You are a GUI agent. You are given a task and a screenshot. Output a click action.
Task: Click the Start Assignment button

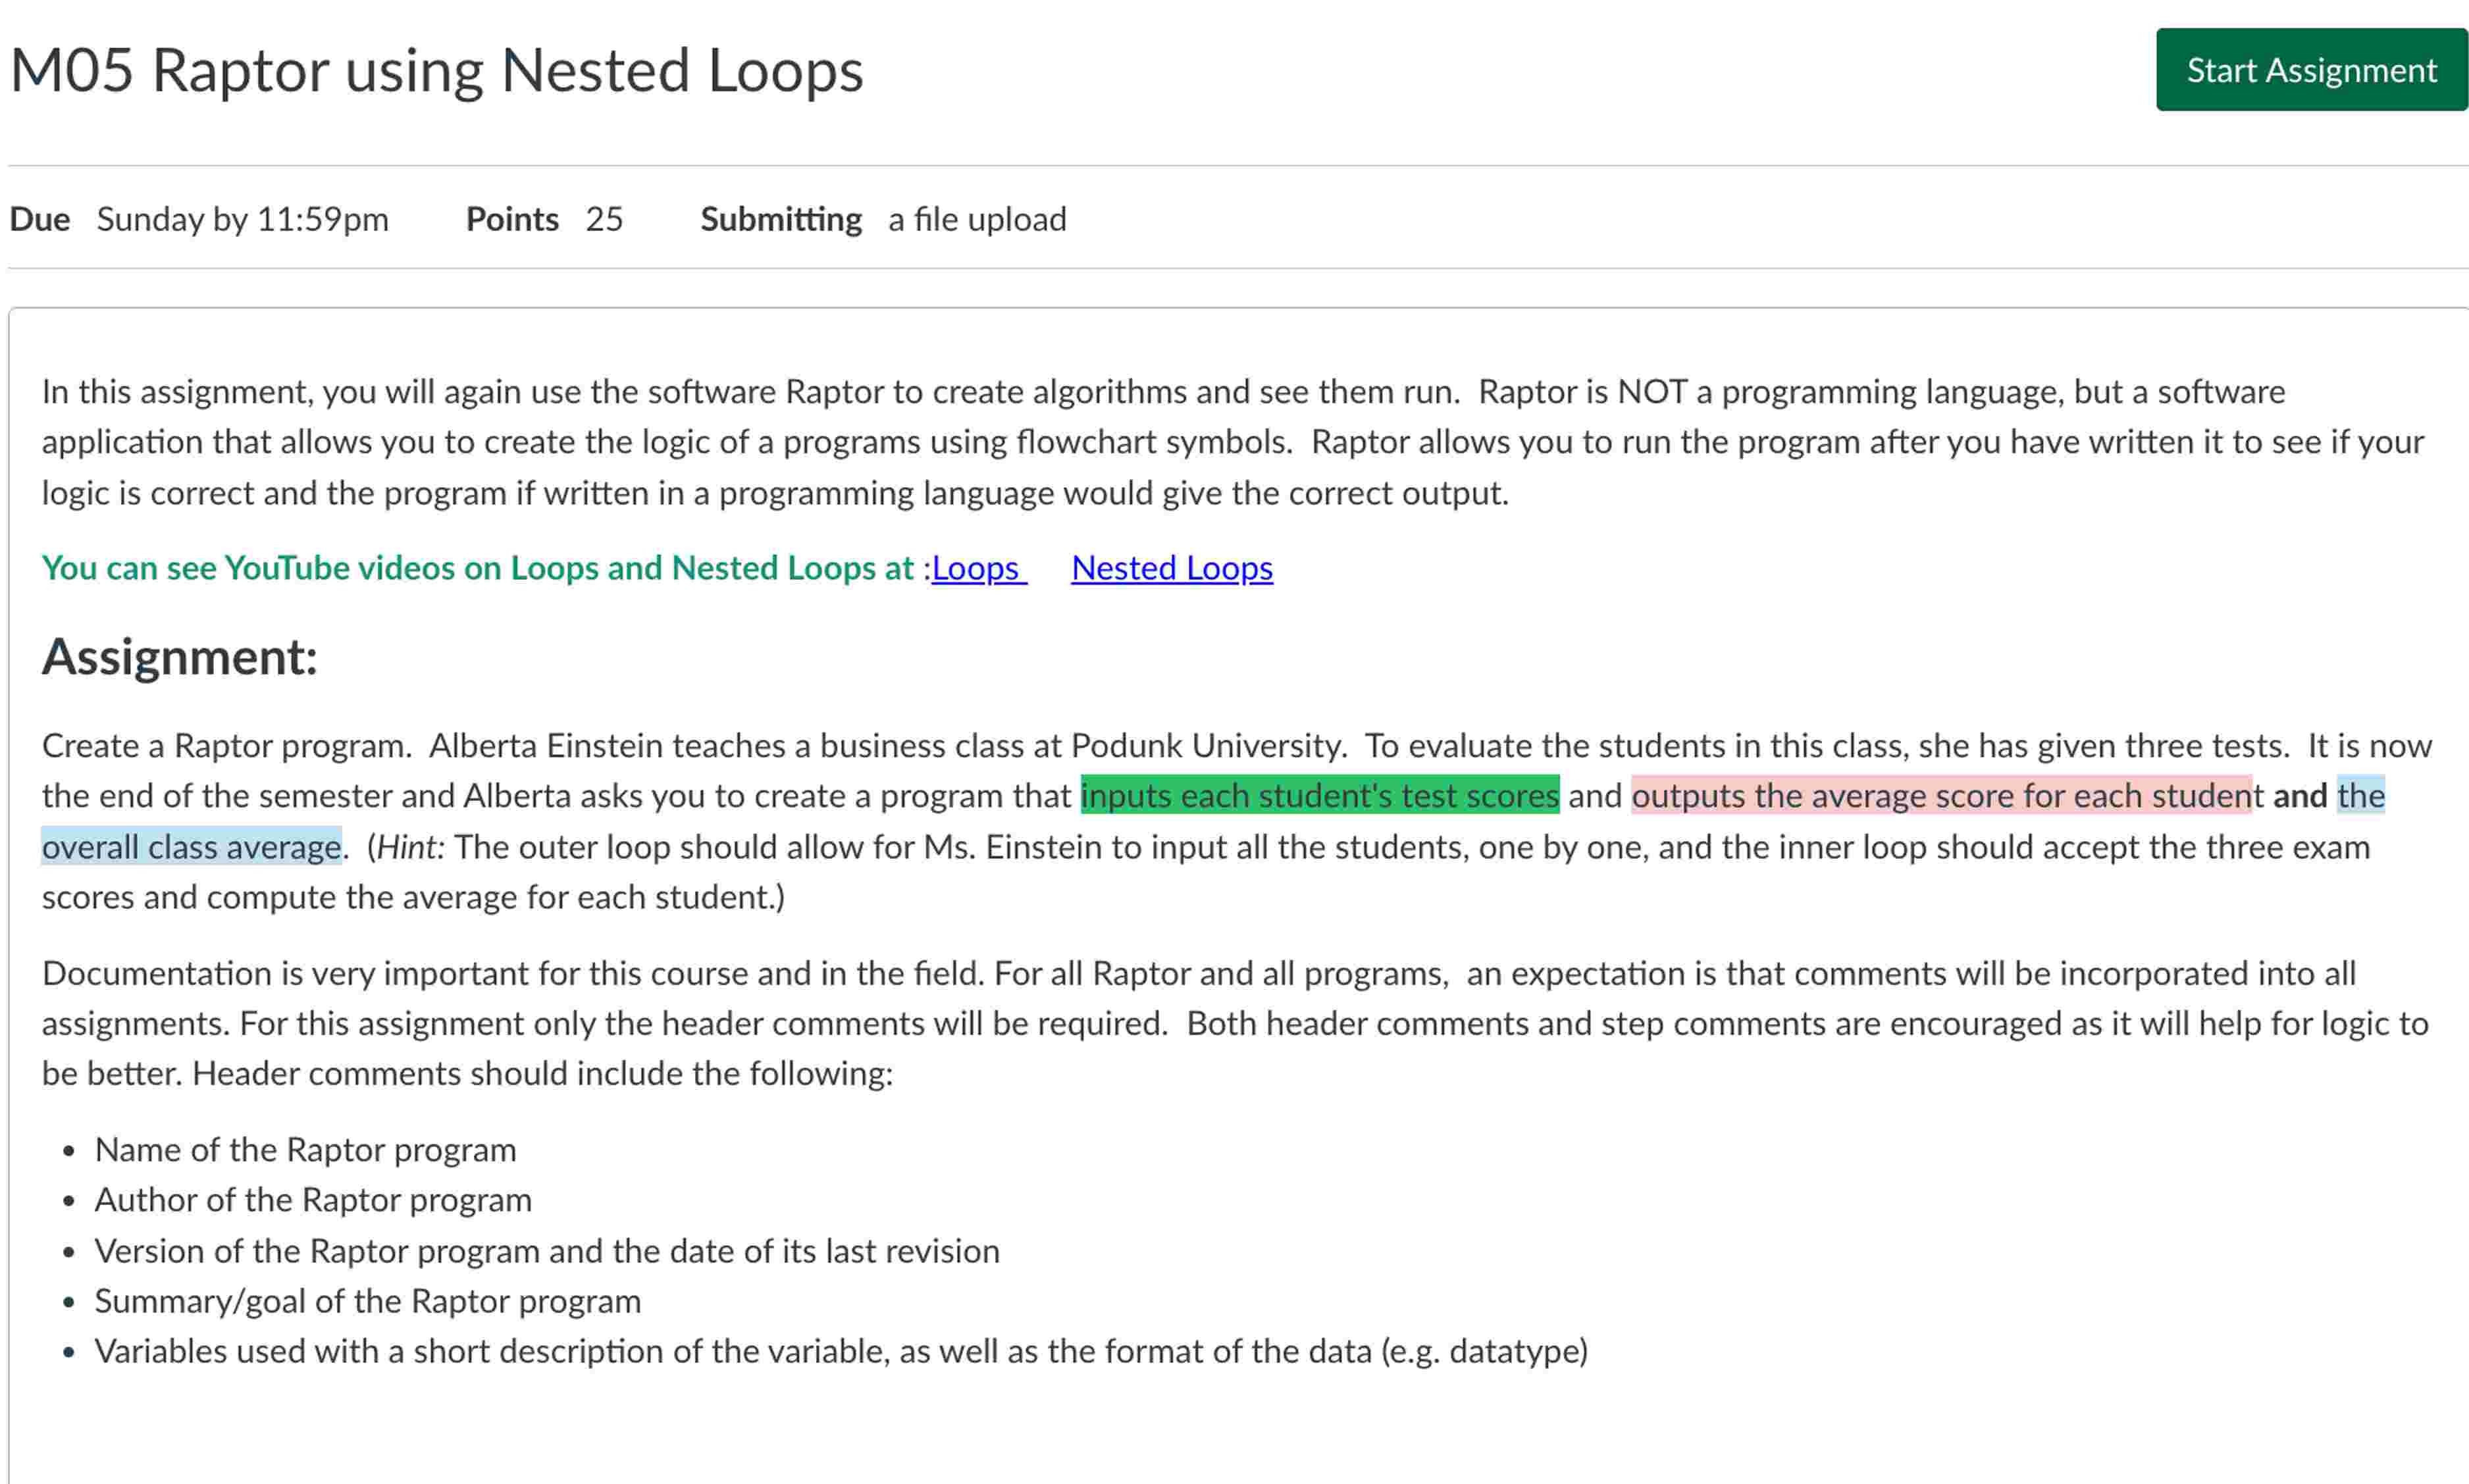tap(2310, 70)
